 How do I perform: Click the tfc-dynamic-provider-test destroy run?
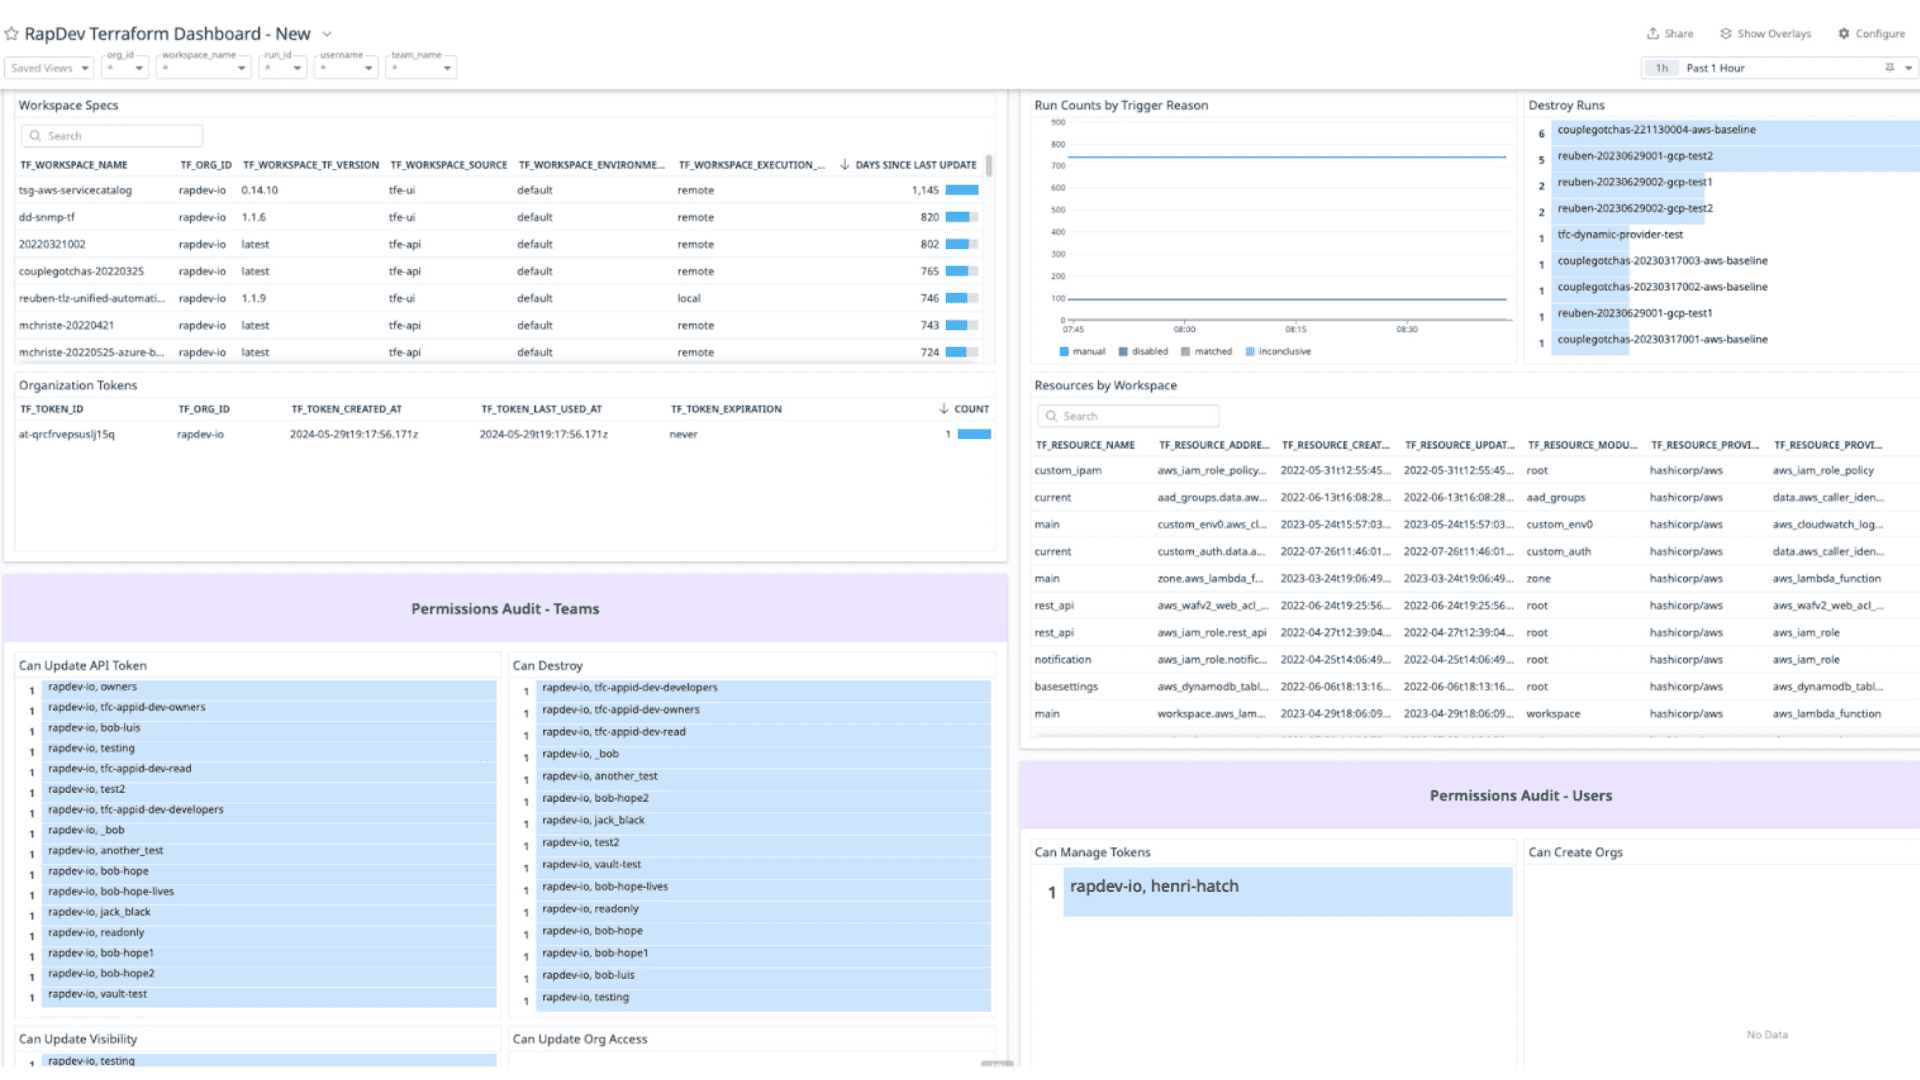coord(1620,235)
